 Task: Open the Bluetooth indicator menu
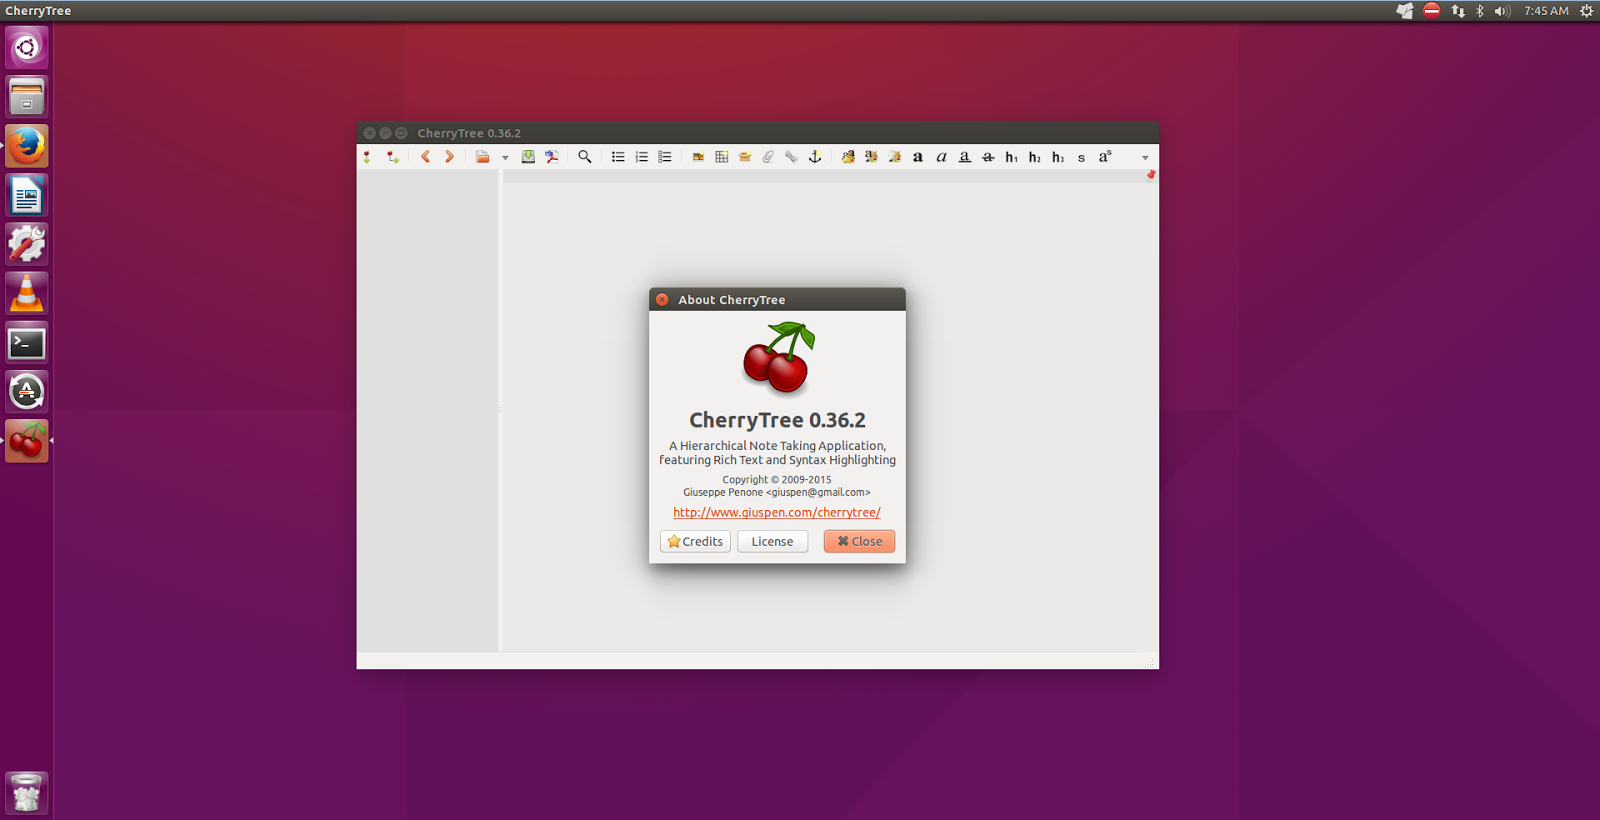[1480, 11]
